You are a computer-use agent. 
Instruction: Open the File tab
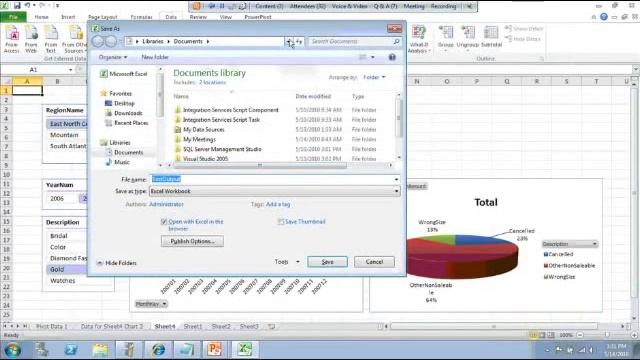[13, 17]
